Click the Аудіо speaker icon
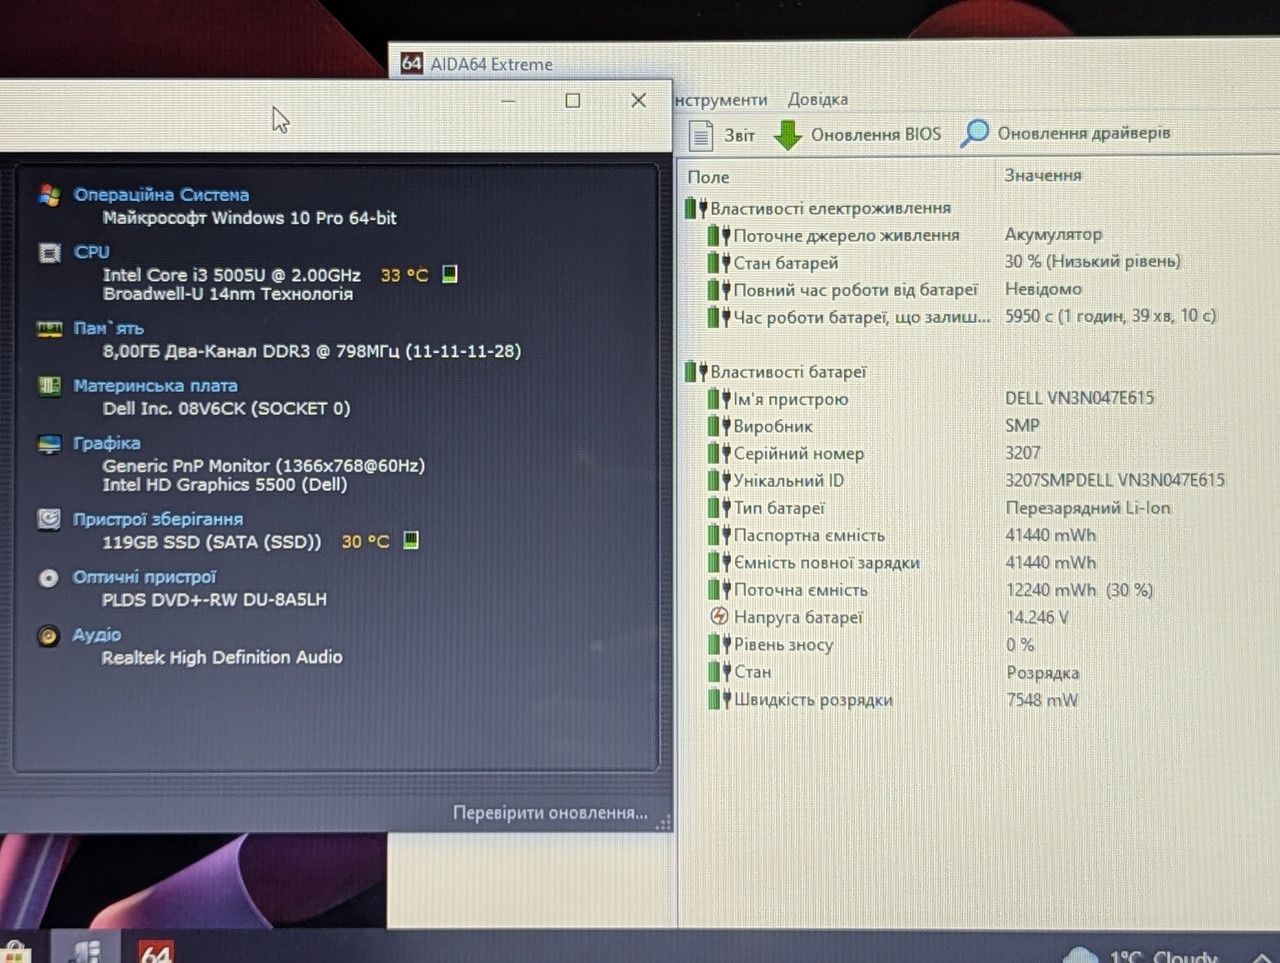 [x=48, y=636]
